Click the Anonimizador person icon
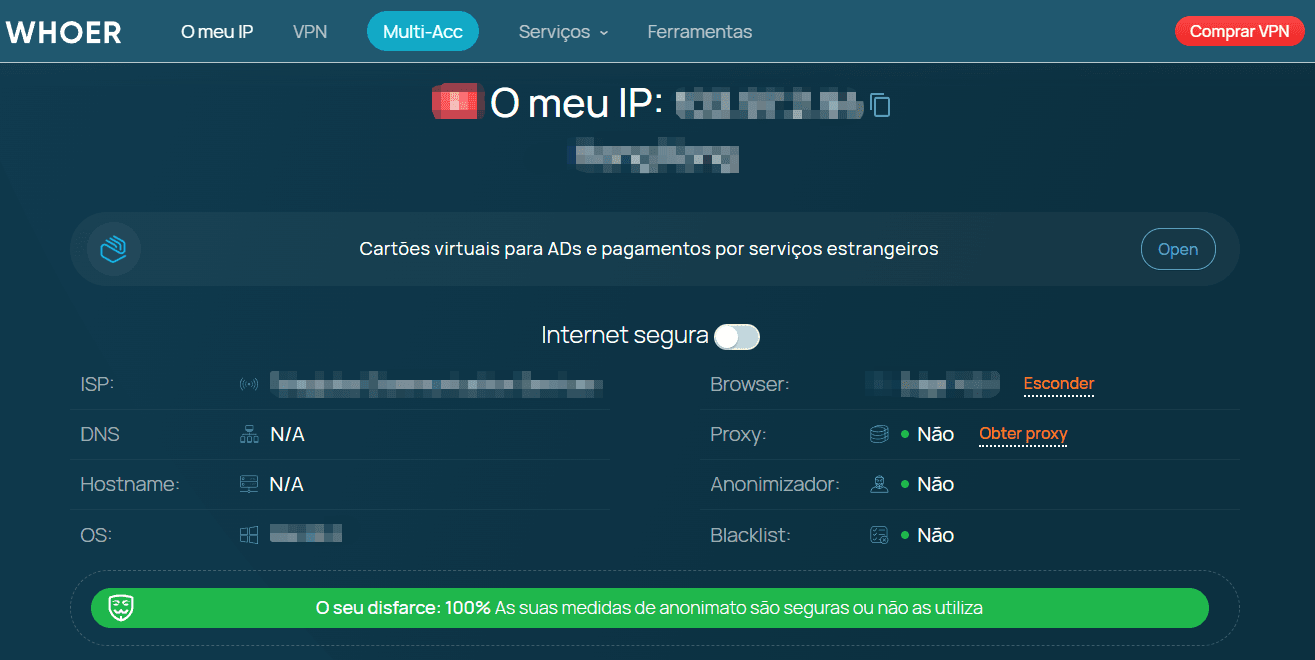This screenshot has width=1315, height=660. [x=879, y=485]
